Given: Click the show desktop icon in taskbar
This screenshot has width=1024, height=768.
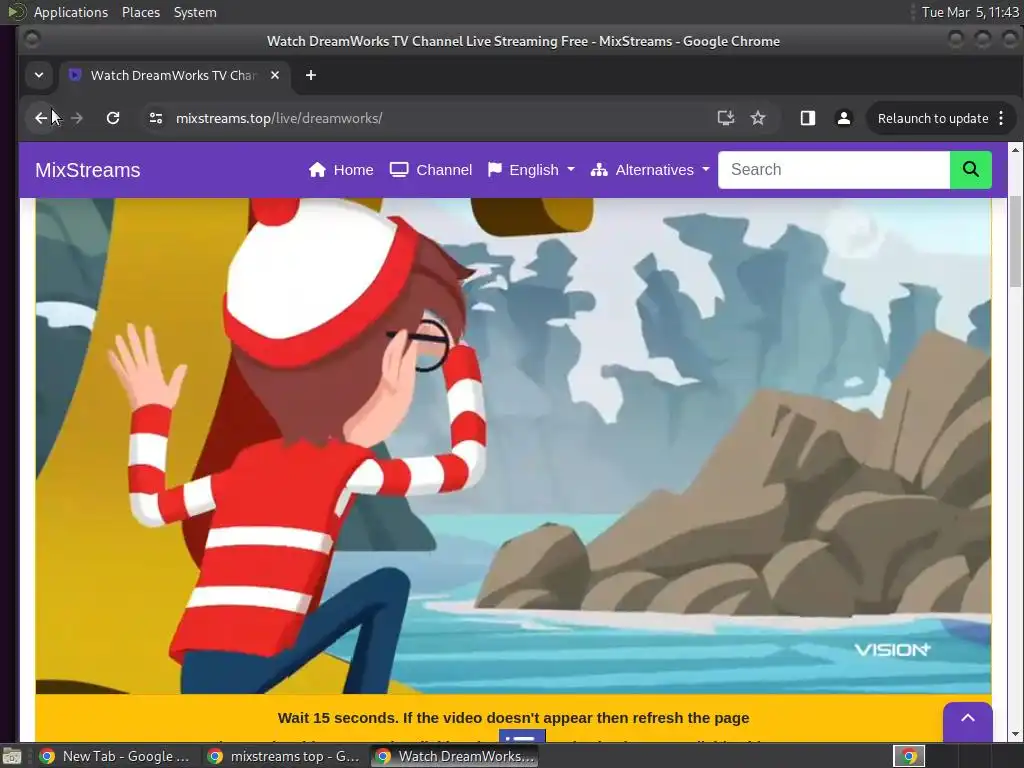Looking at the screenshot, I should [x=12, y=756].
